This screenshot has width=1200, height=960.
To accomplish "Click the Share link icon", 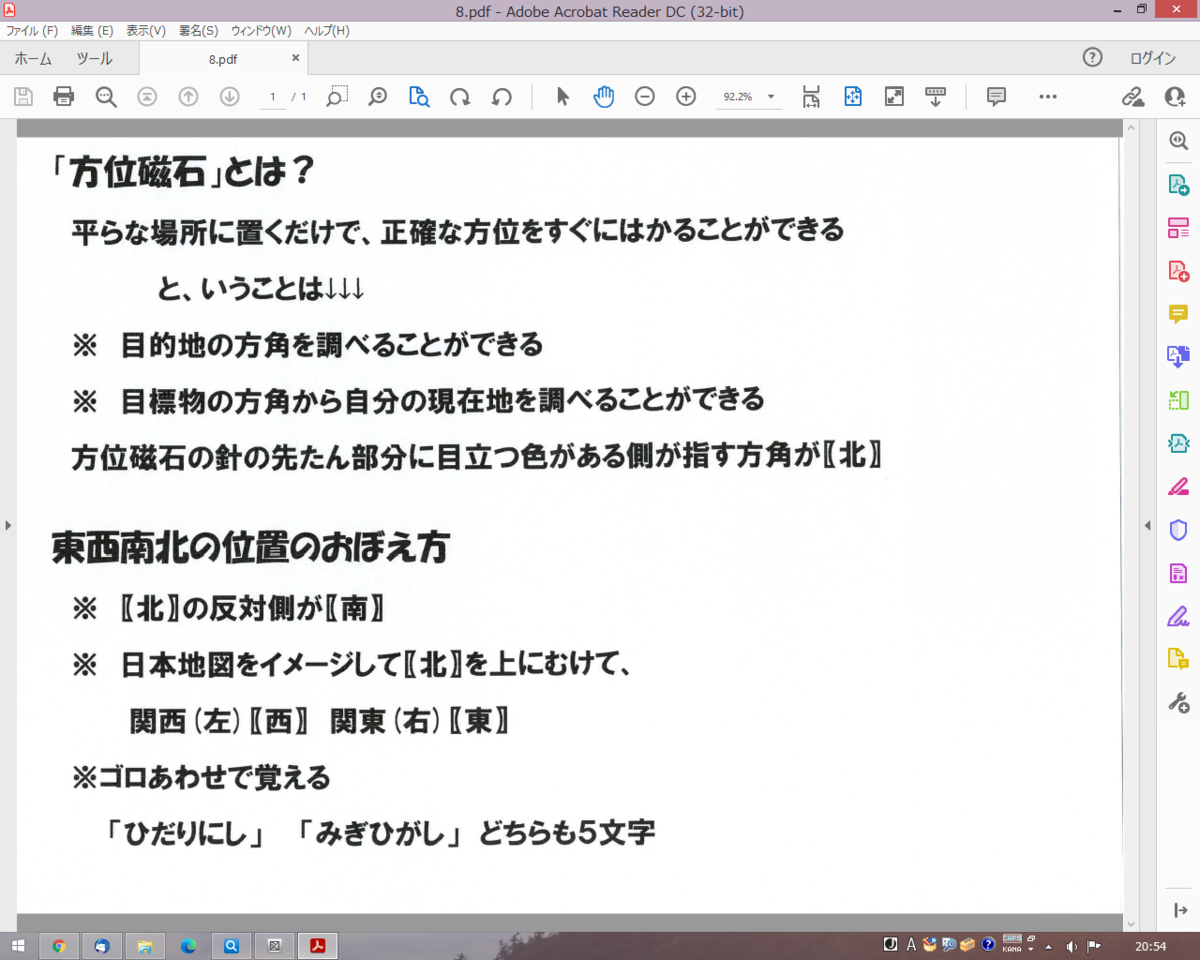I will click(x=1132, y=97).
